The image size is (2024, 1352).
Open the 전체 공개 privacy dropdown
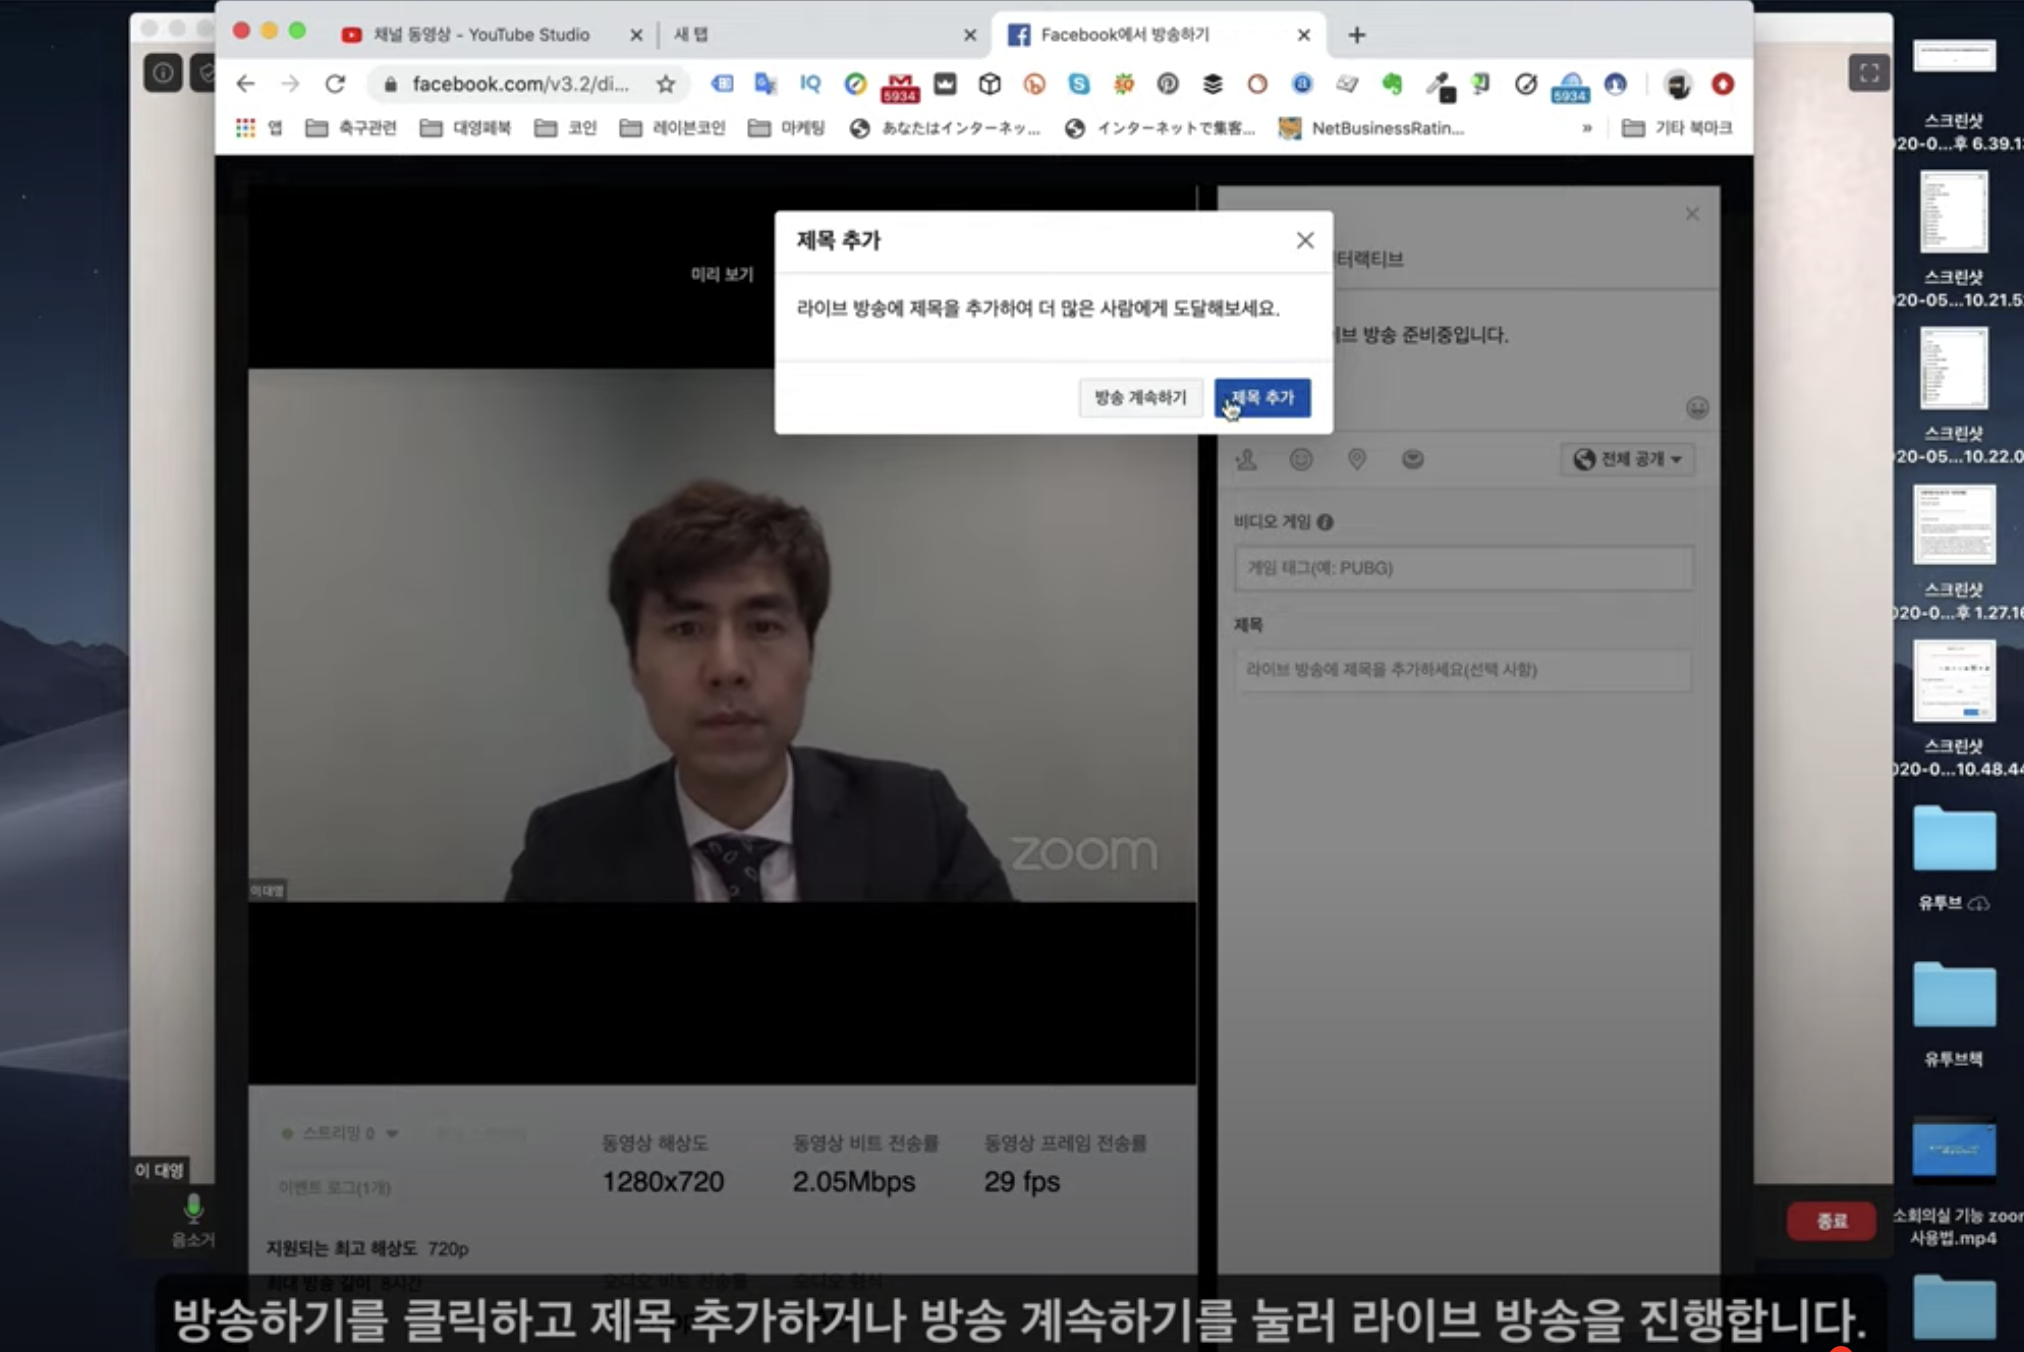[x=1627, y=459]
